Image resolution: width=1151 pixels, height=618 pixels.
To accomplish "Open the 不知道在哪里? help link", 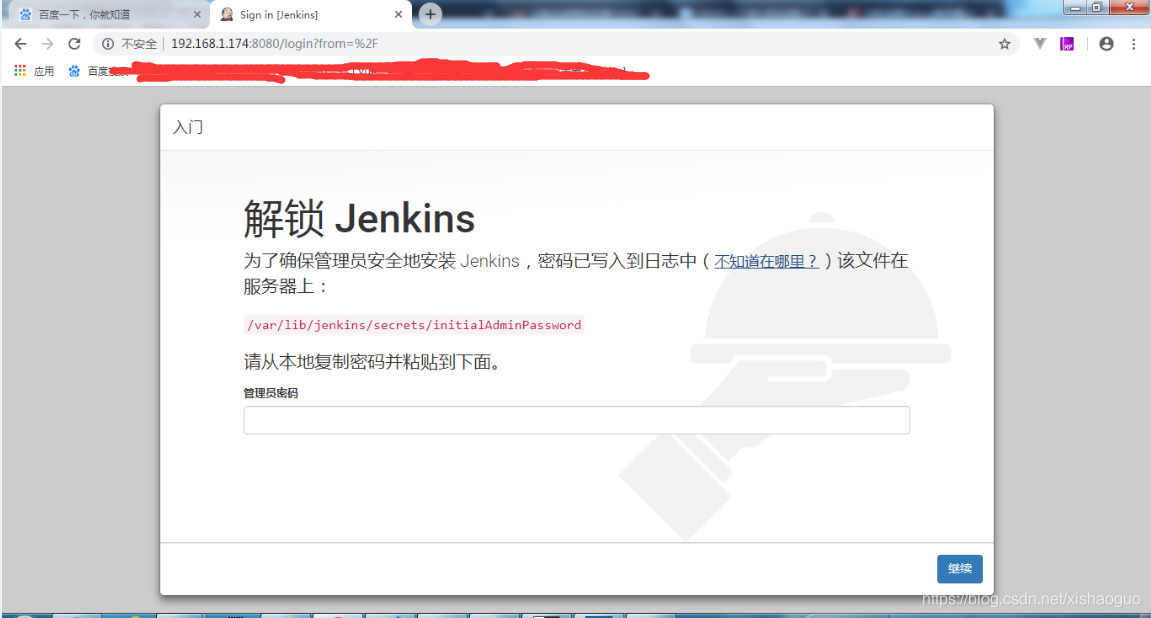I will pyautogui.click(x=766, y=261).
